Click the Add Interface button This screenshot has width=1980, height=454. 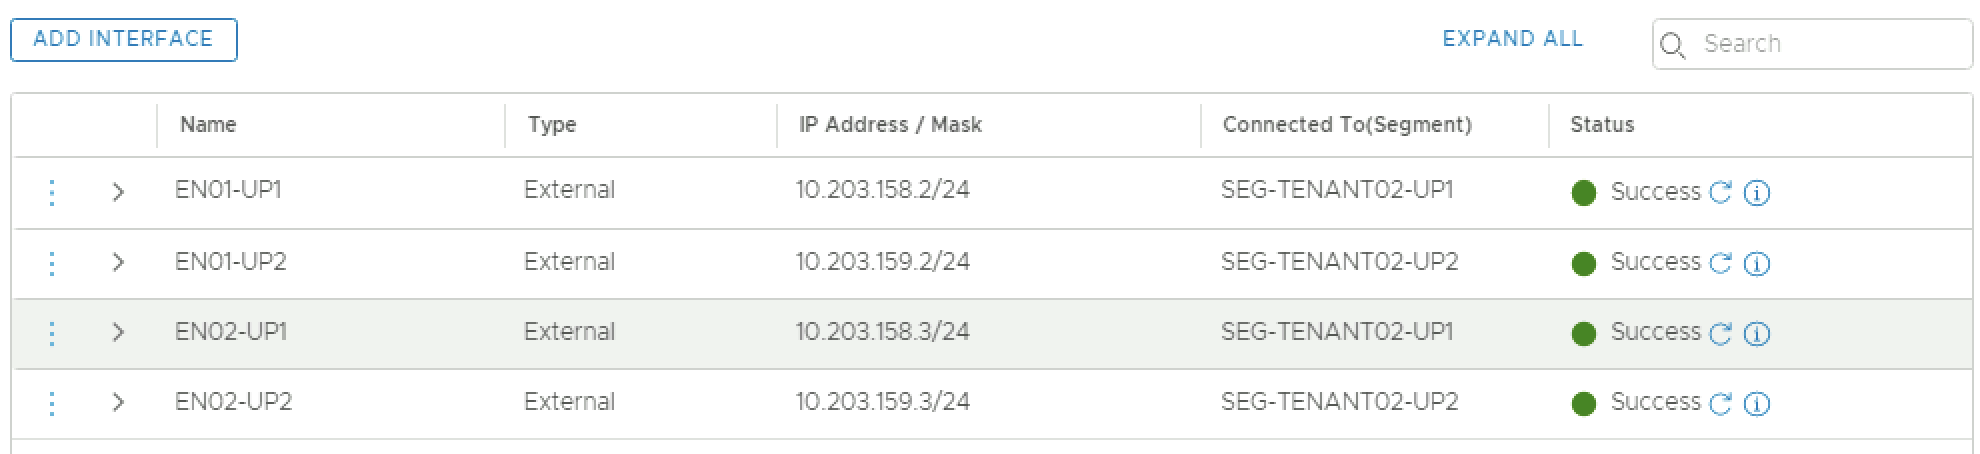pos(124,40)
